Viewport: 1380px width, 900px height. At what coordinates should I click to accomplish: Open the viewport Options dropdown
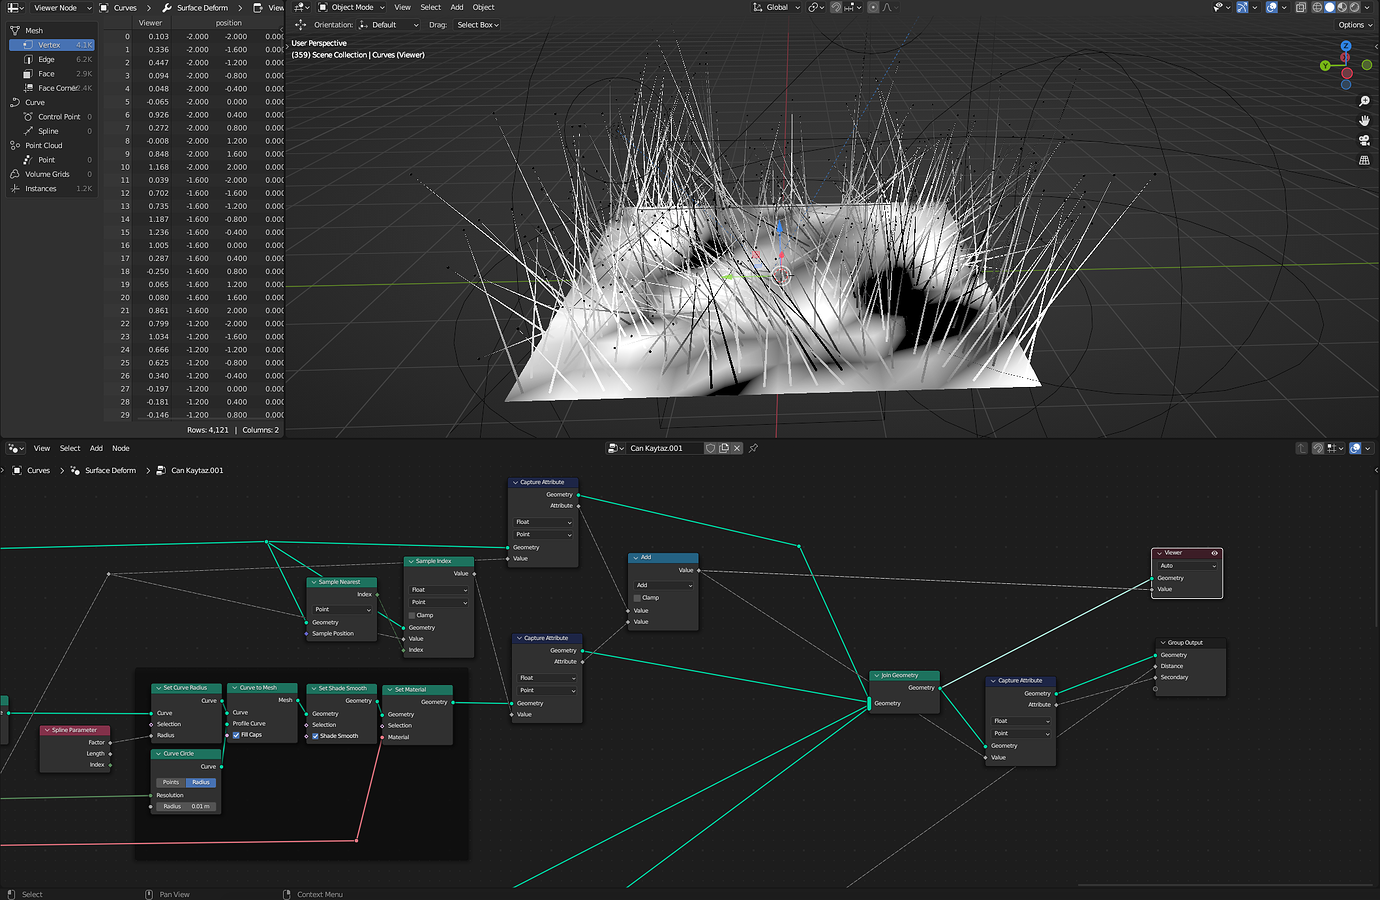[1354, 25]
